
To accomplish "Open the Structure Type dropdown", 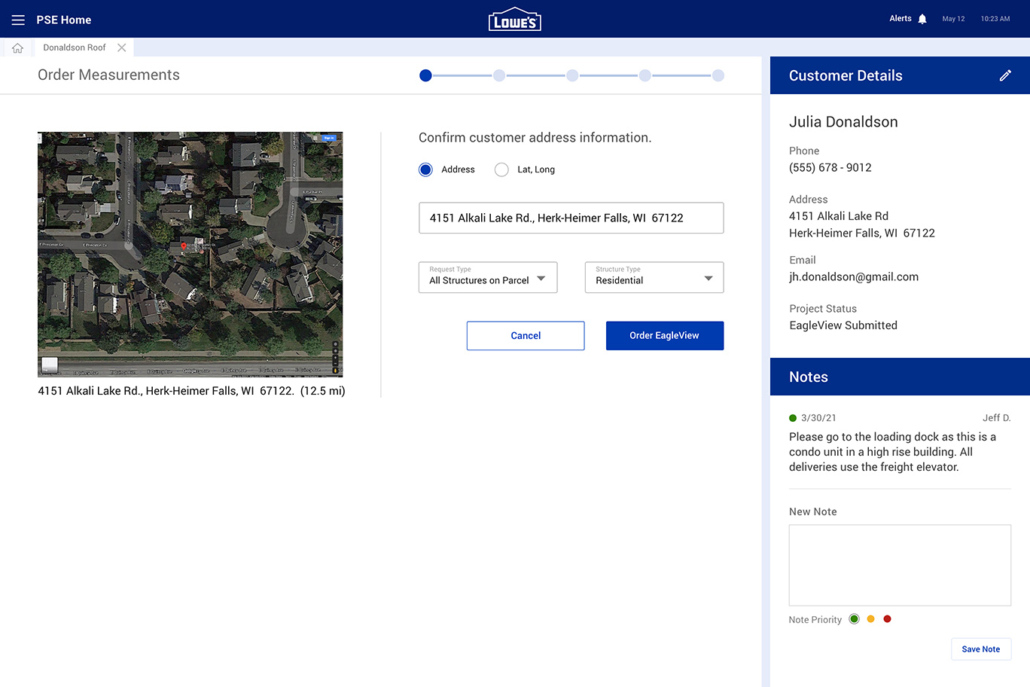I will pos(654,277).
